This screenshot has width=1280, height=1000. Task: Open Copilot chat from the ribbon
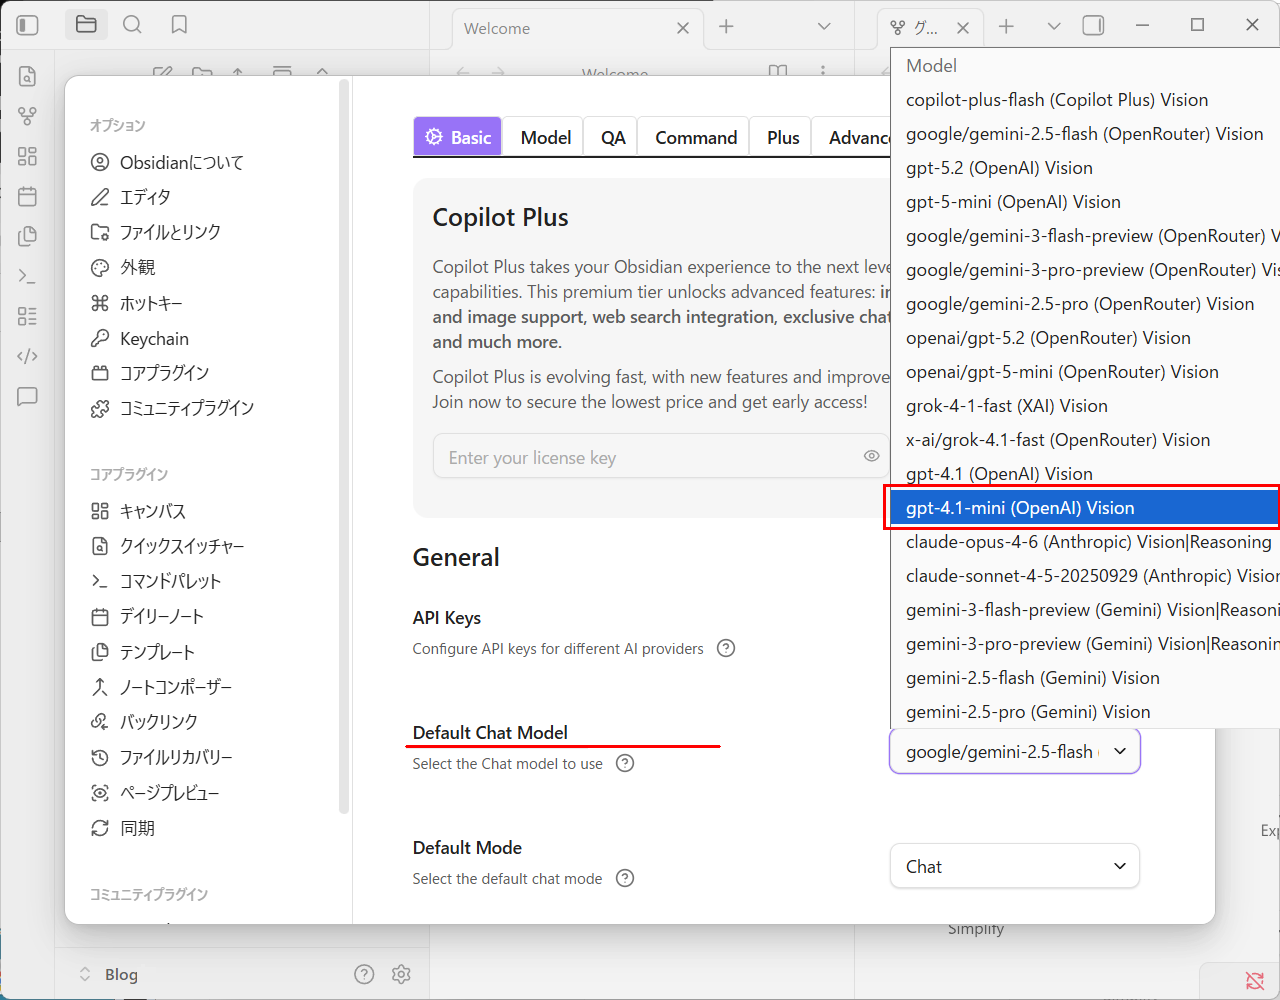click(x=27, y=396)
